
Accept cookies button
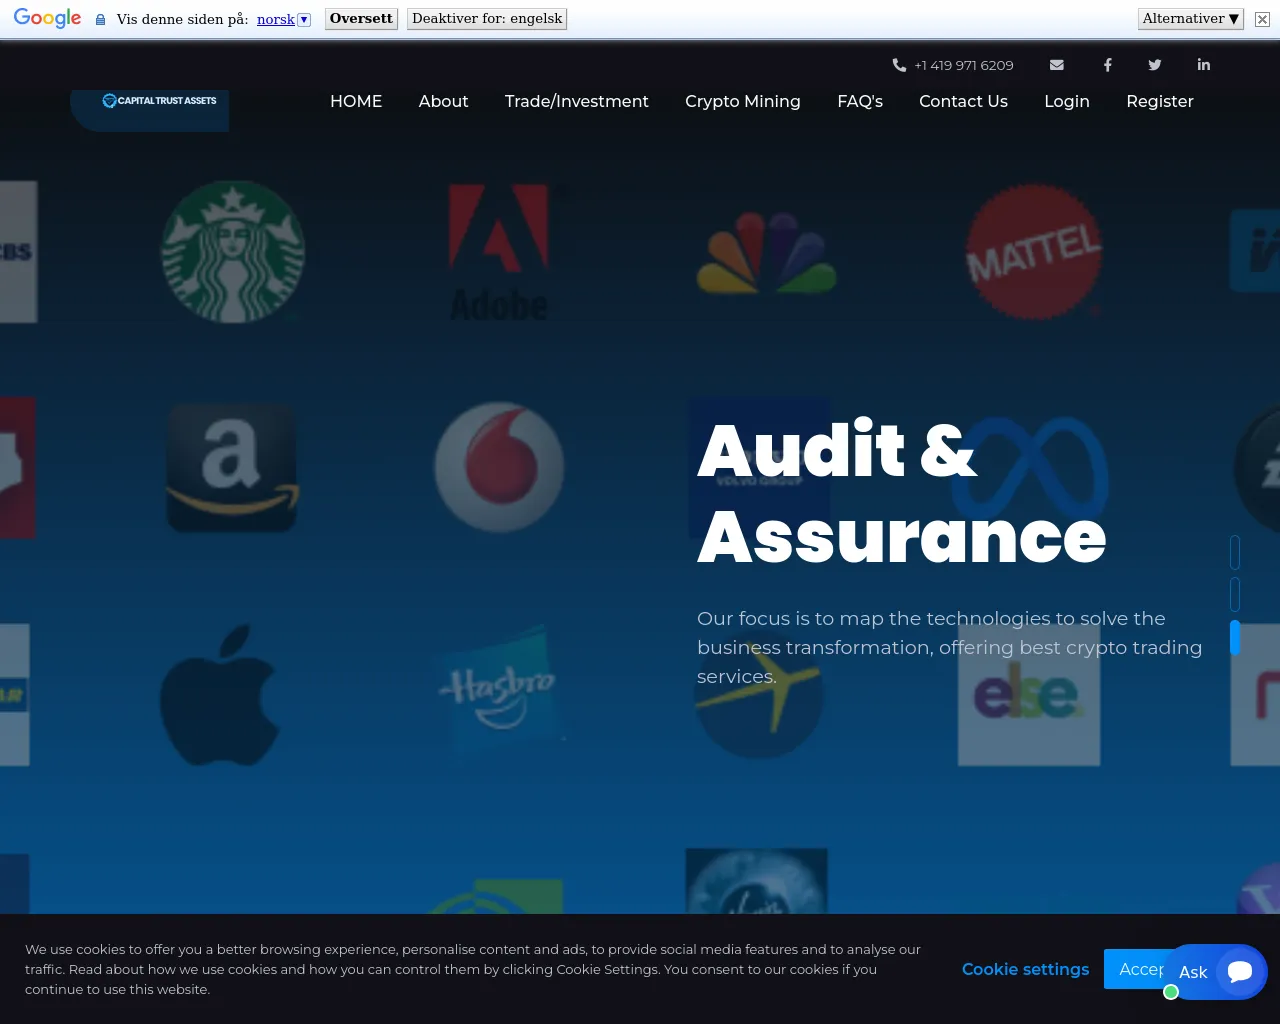1135,969
